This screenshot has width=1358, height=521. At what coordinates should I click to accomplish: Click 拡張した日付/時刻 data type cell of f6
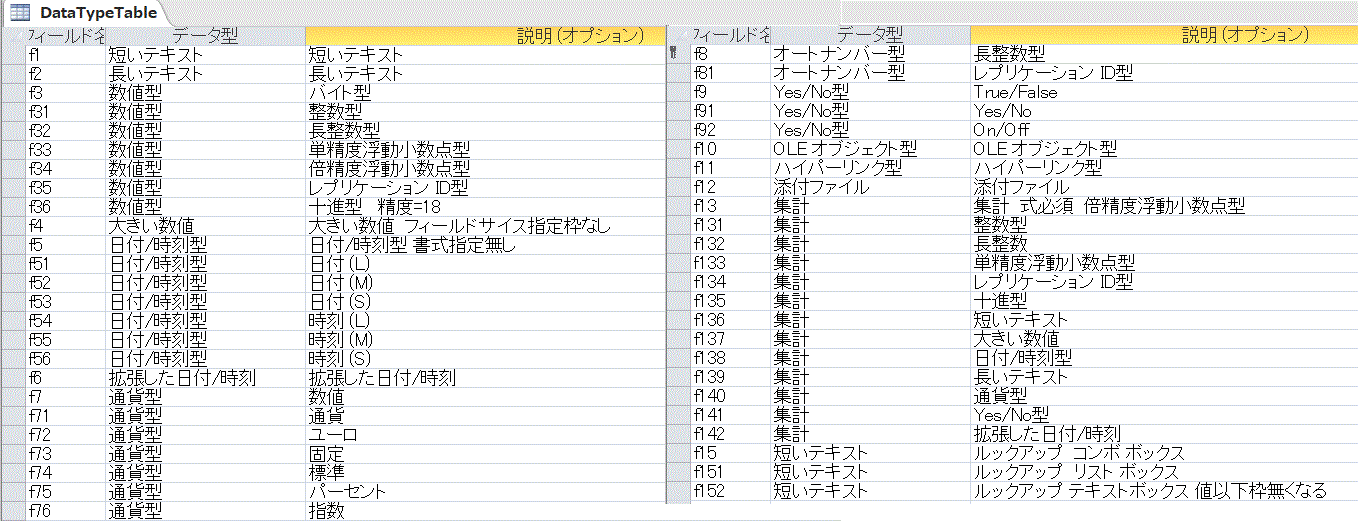tap(206, 377)
